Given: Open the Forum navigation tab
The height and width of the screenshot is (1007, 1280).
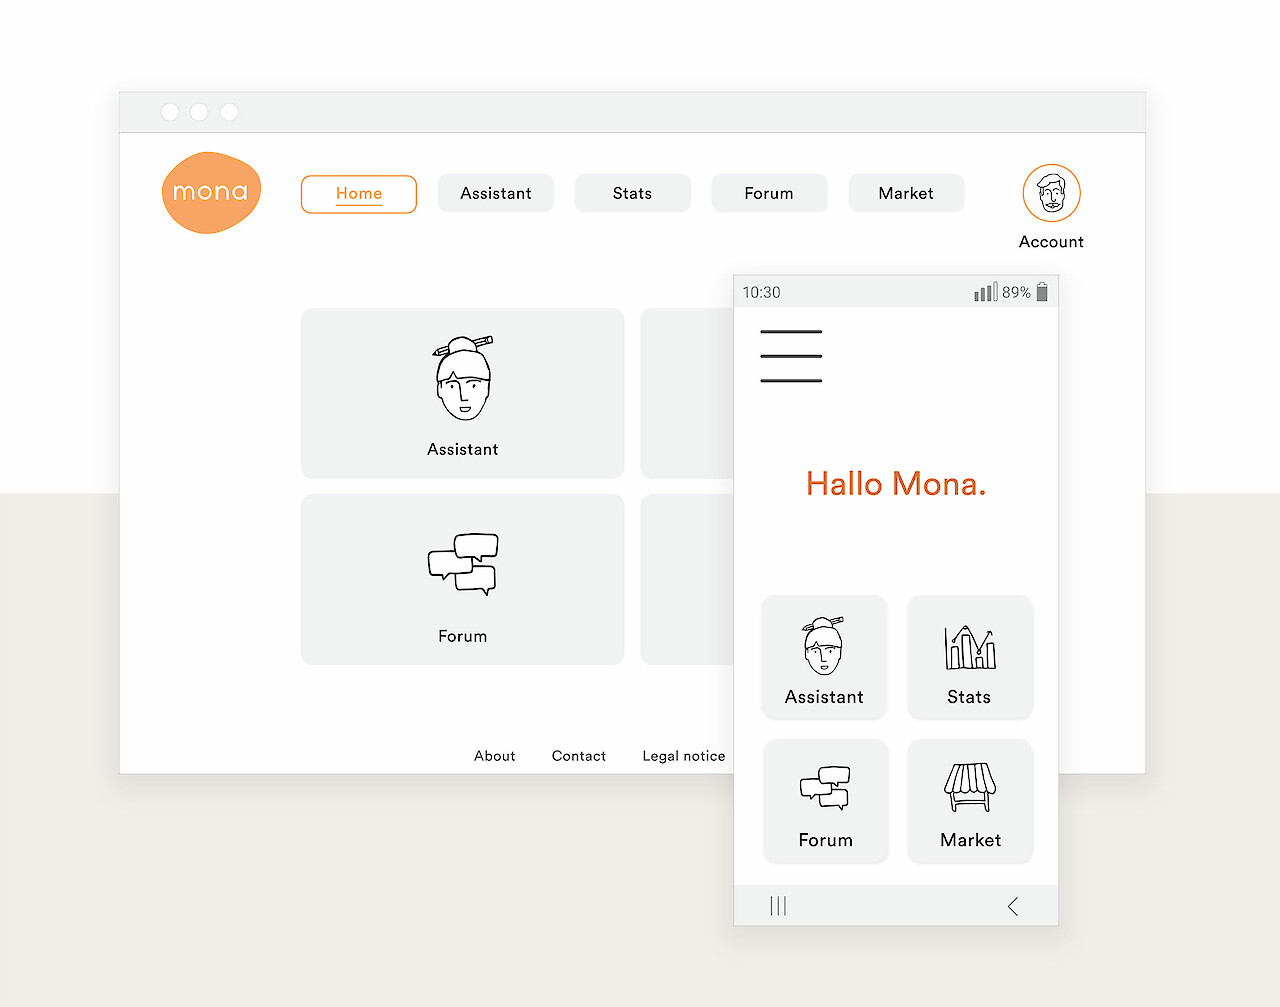Looking at the screenshot, I should [x=769, y=194].
